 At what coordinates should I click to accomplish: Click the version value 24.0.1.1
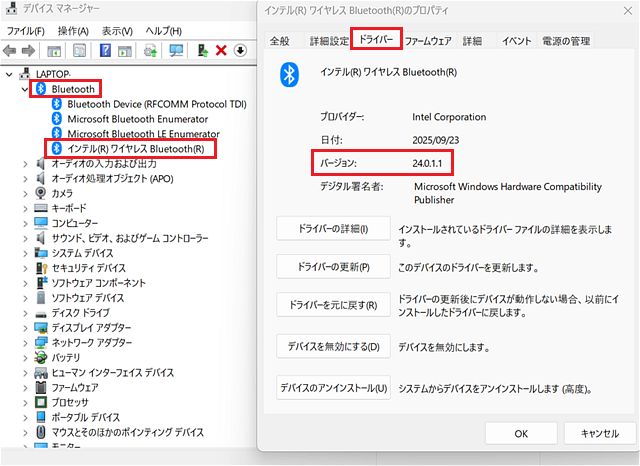click(427, 163)
